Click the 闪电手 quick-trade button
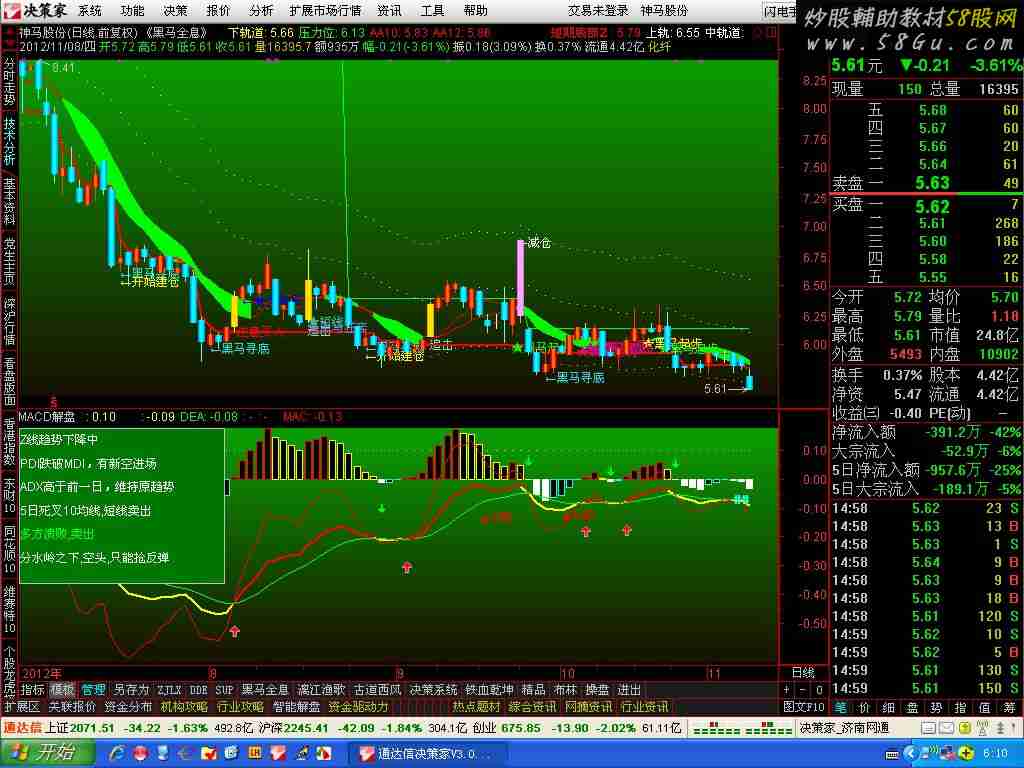 [780, 11]
